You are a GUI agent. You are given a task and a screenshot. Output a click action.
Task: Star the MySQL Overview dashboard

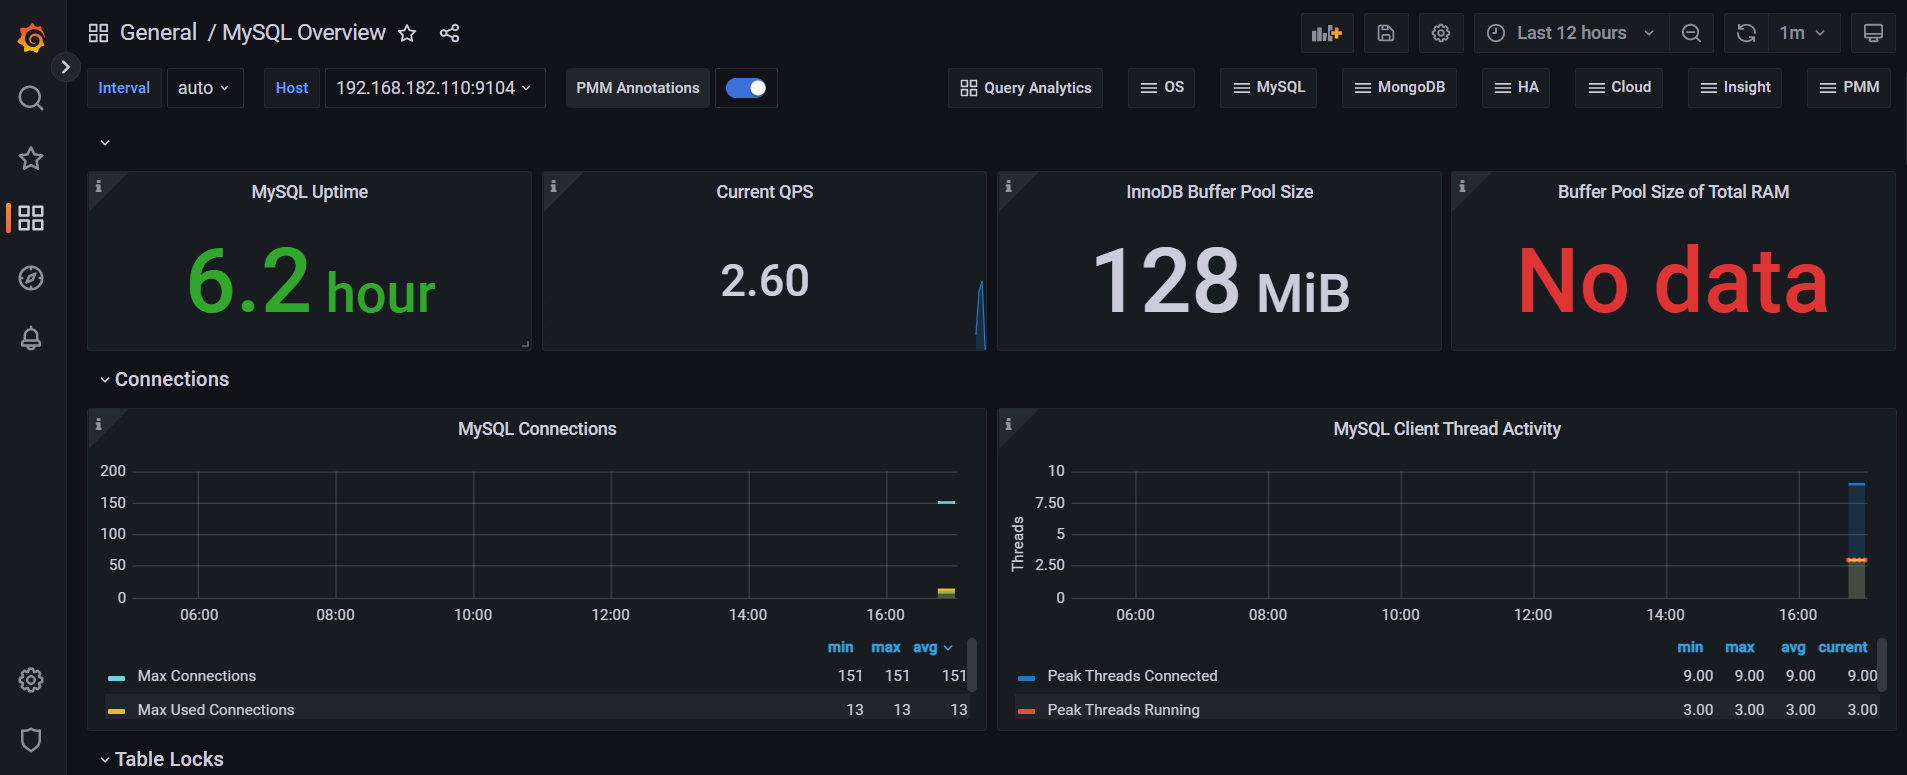[x=407, y=33]
